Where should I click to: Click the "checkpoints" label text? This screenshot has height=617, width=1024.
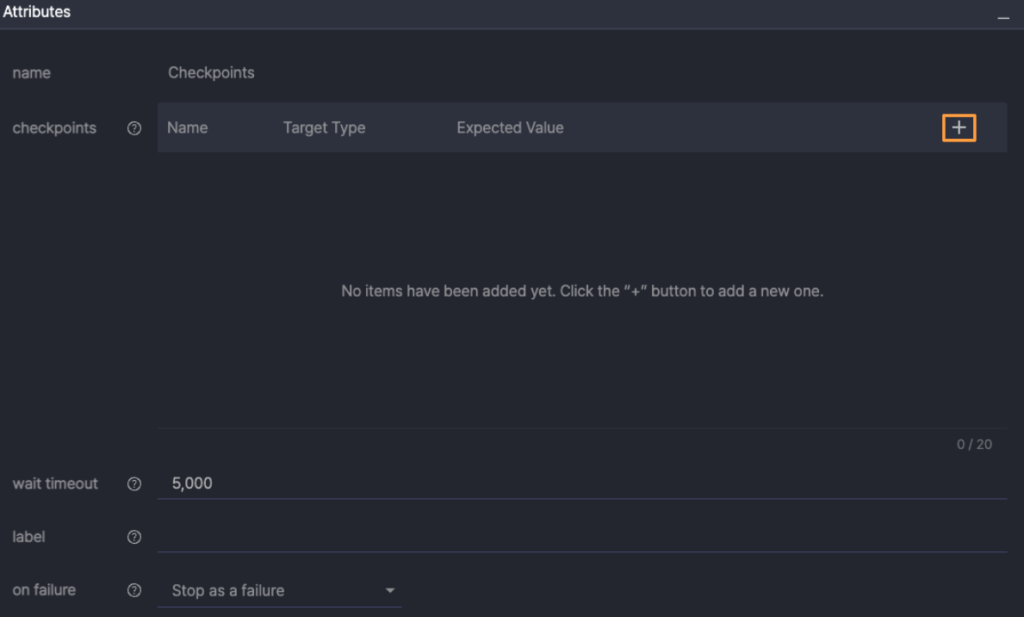coord(54,128)
